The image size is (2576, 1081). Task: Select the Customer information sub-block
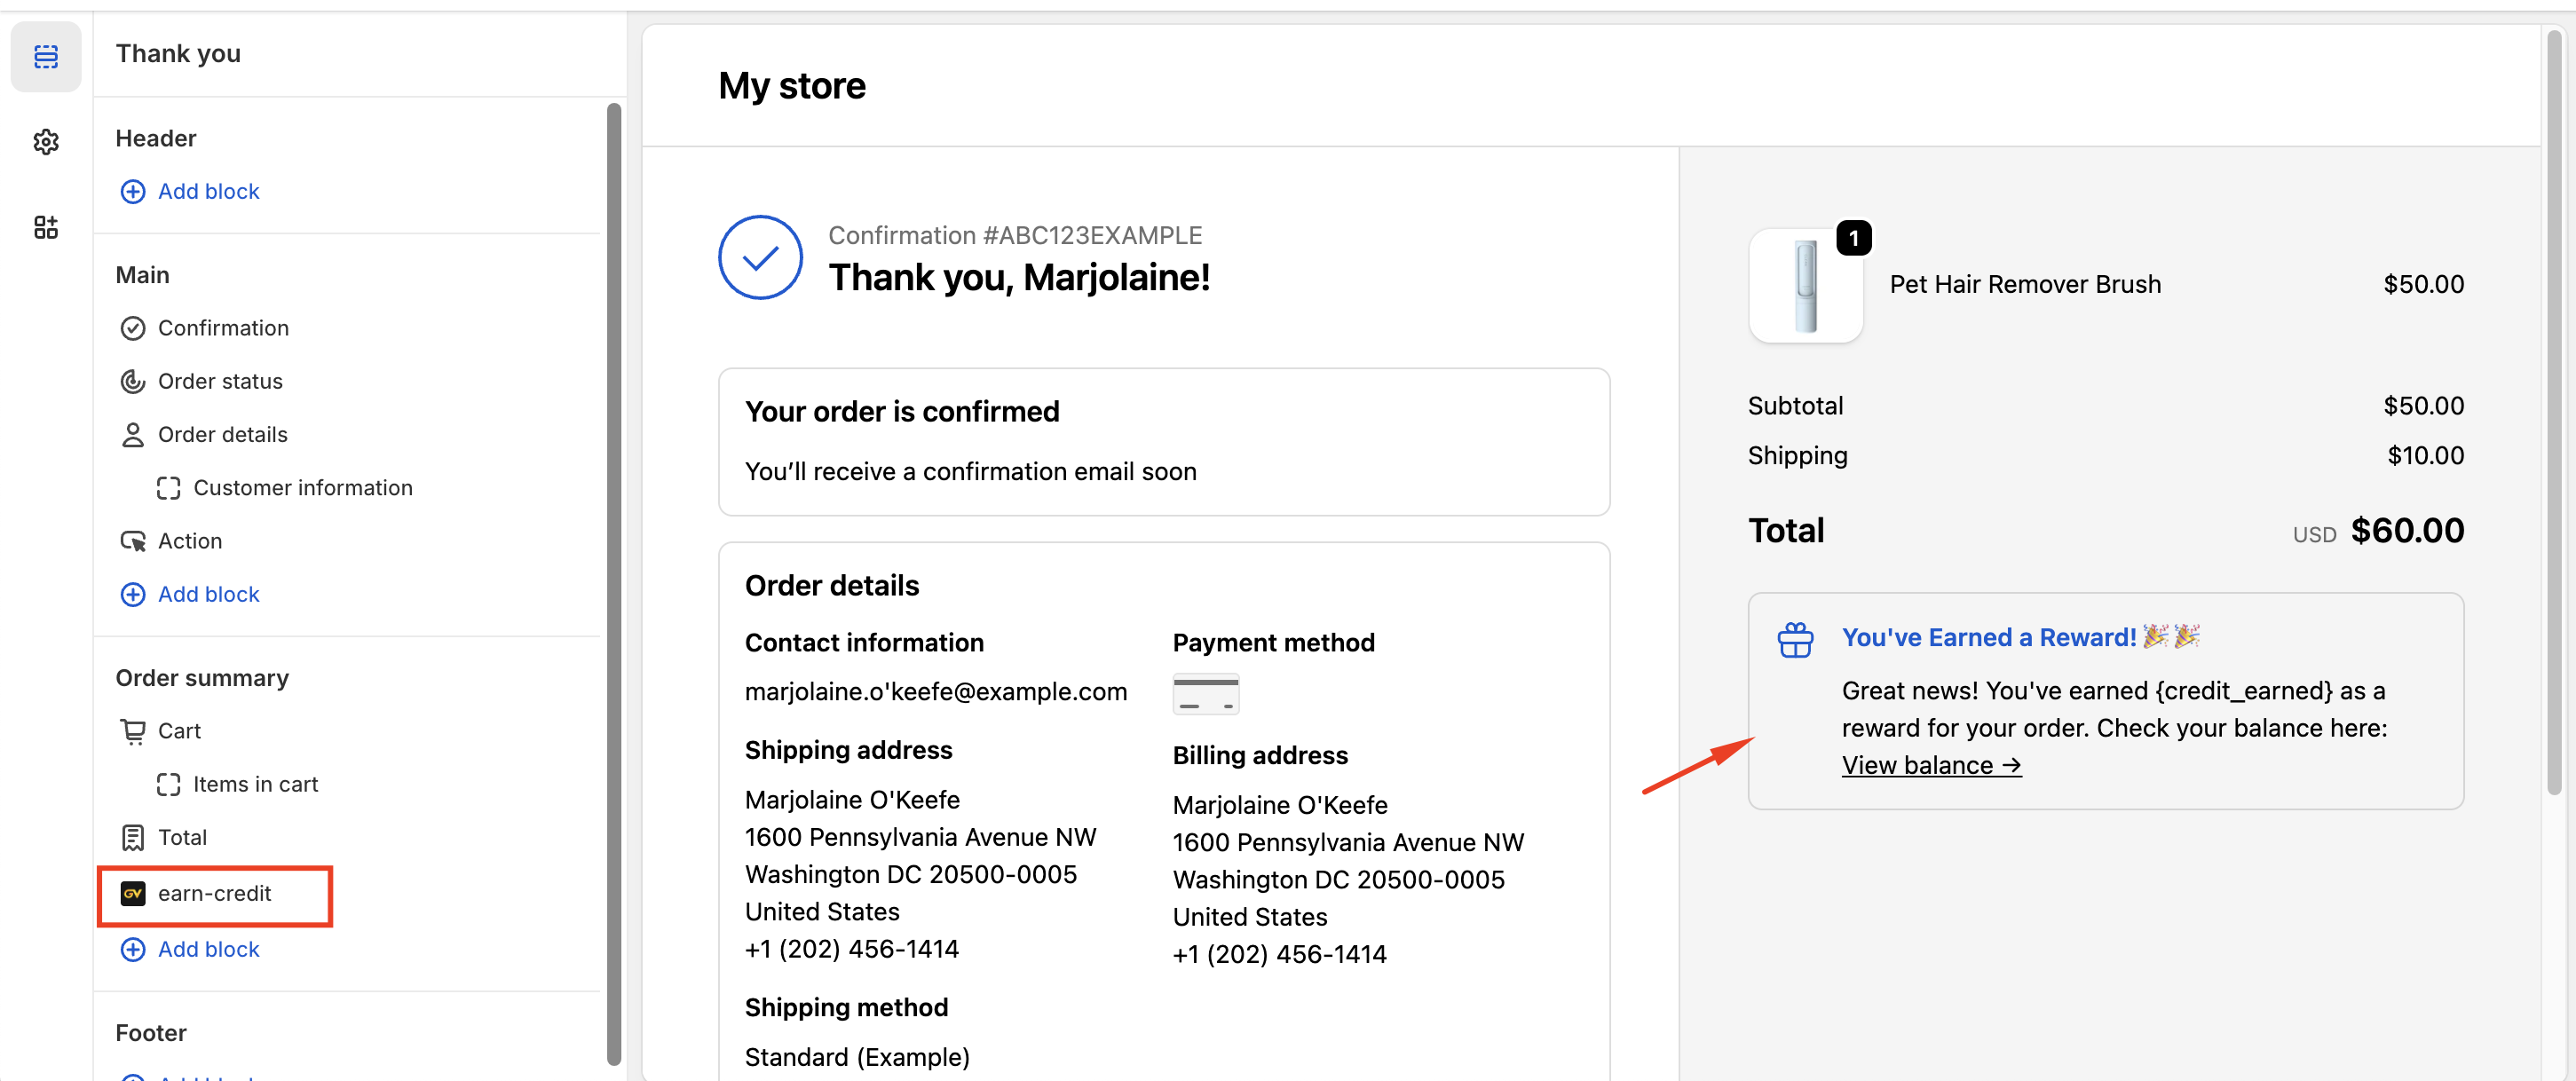click(x=302, y=488)
